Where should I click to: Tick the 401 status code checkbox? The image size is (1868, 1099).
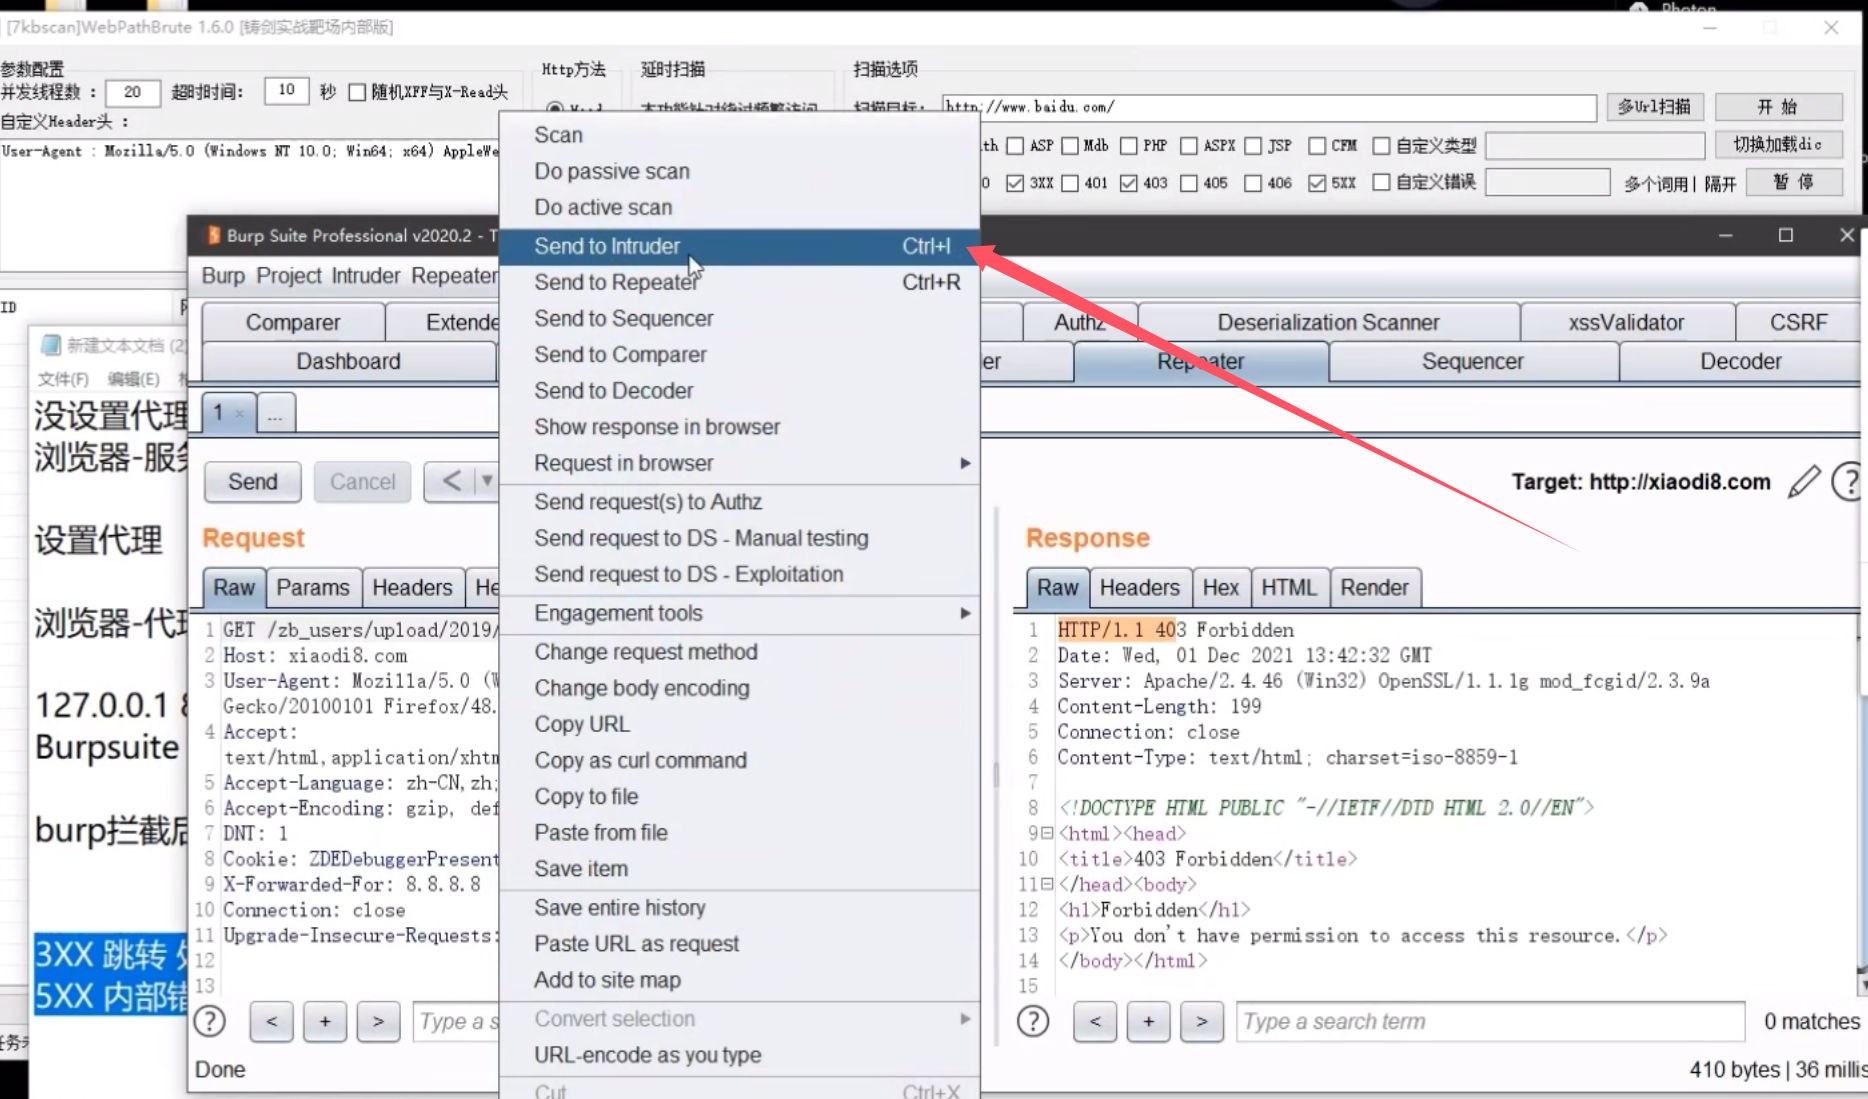(1070, 183)
